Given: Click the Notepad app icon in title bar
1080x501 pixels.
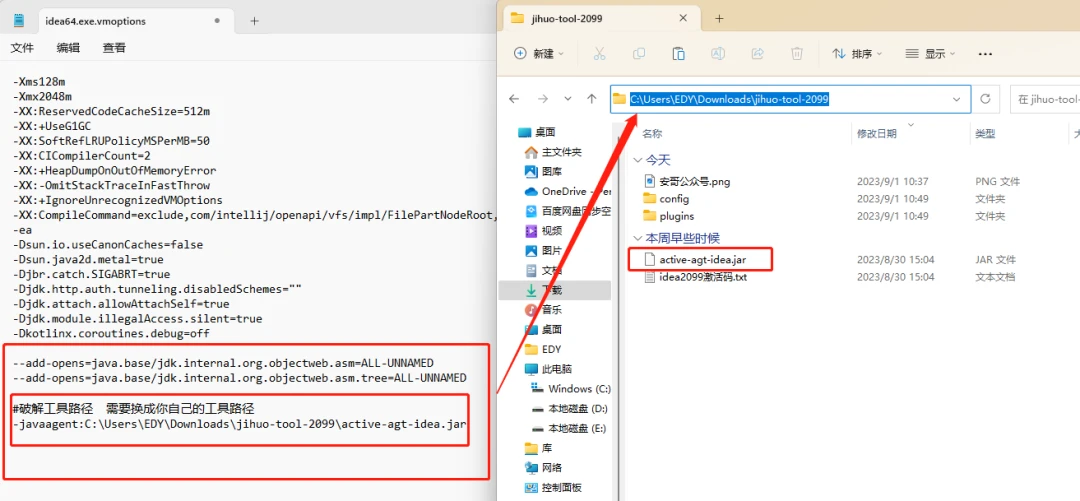Looking at the screenshot, I should (19, 21).
